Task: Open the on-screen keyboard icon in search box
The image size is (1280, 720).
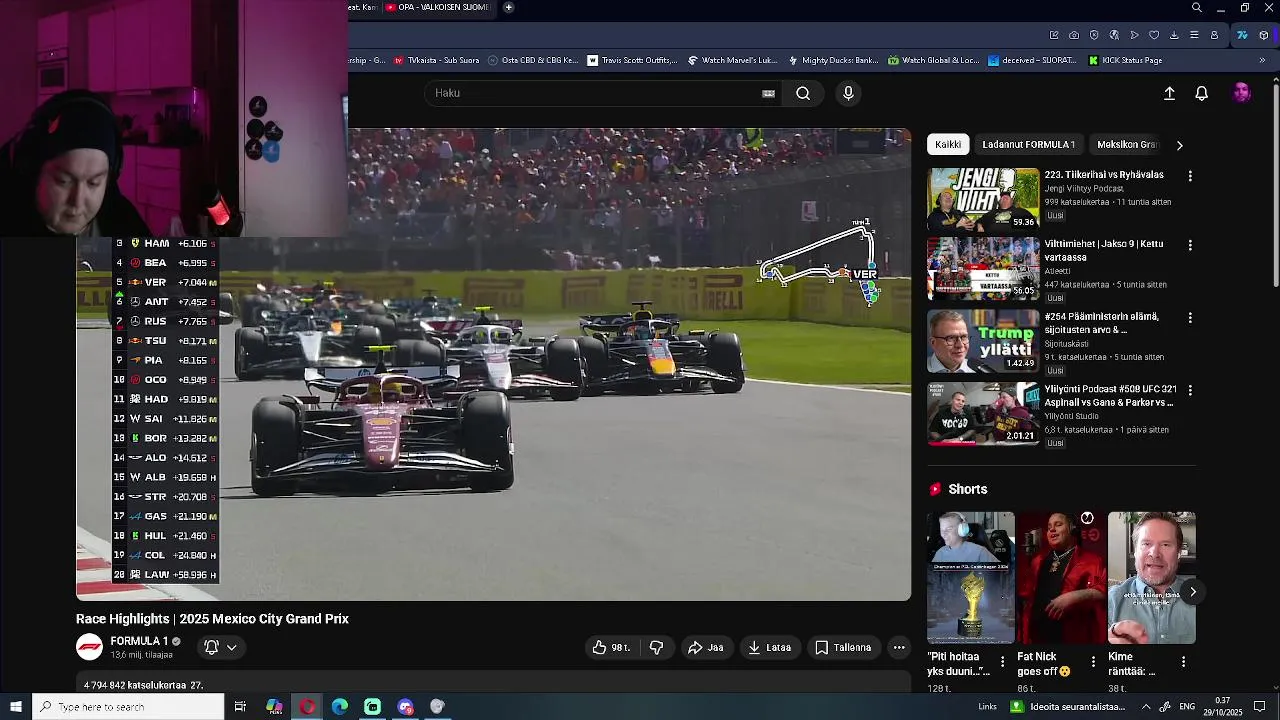Action: coord(768,93)
